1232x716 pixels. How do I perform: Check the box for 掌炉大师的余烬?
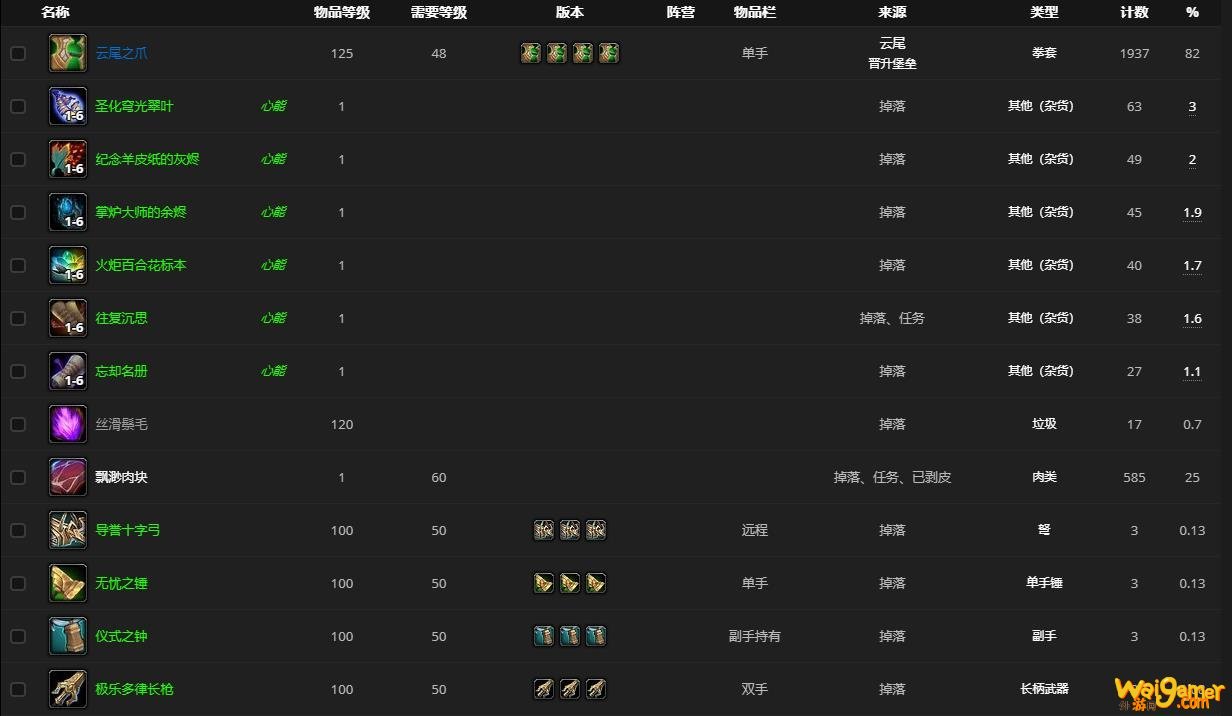(x=18, y=212)
